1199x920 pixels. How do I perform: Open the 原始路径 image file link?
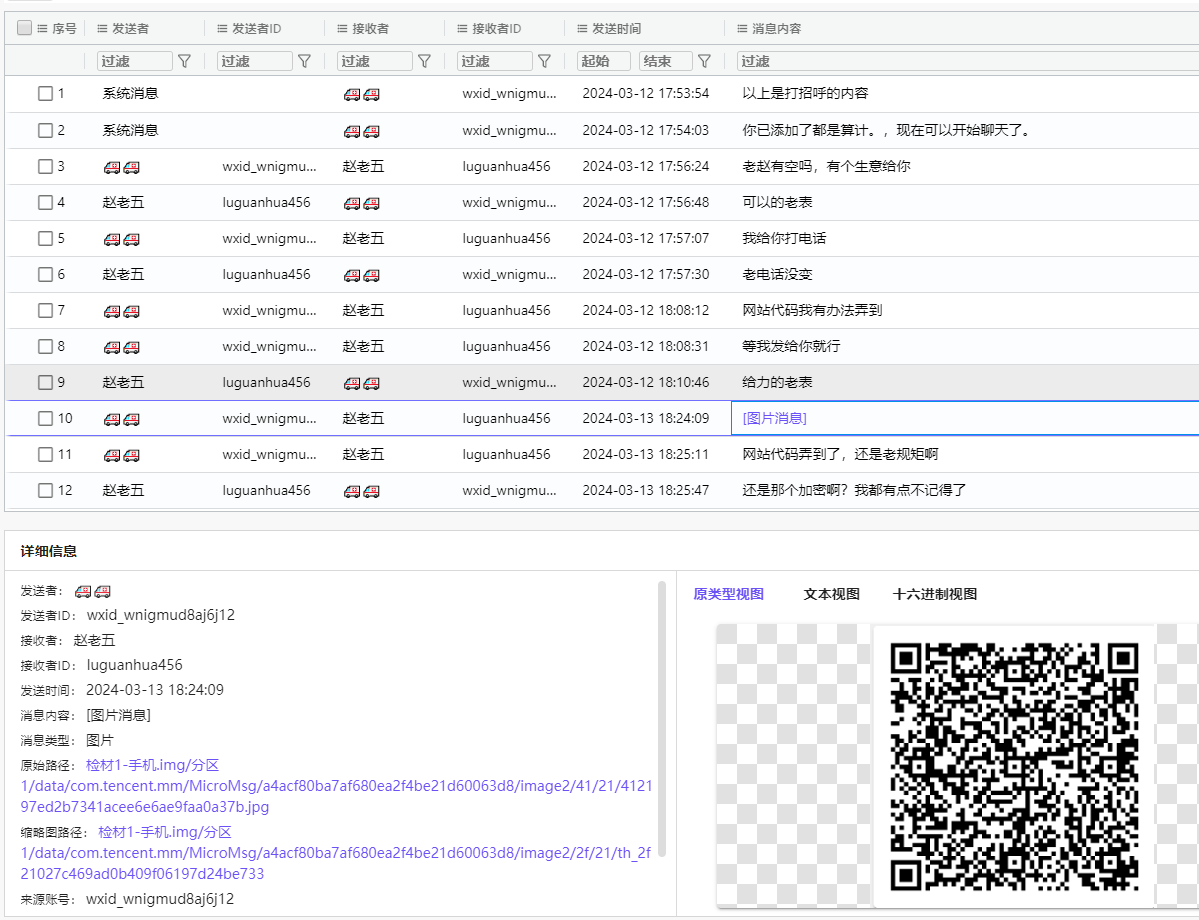pyautogui.click(x=336, y=786)
